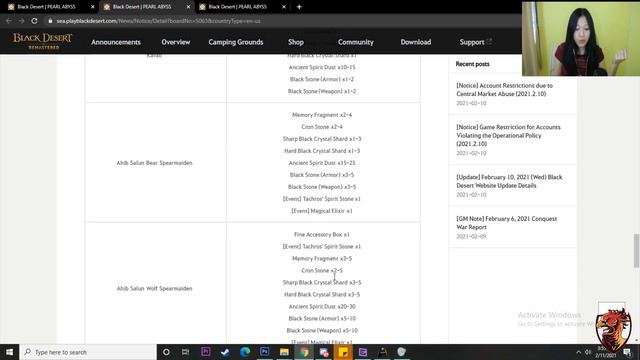Open File Explorer from the taskbar
The height and width of the screenshot is (360, 640).
click(x=284, y=352)
